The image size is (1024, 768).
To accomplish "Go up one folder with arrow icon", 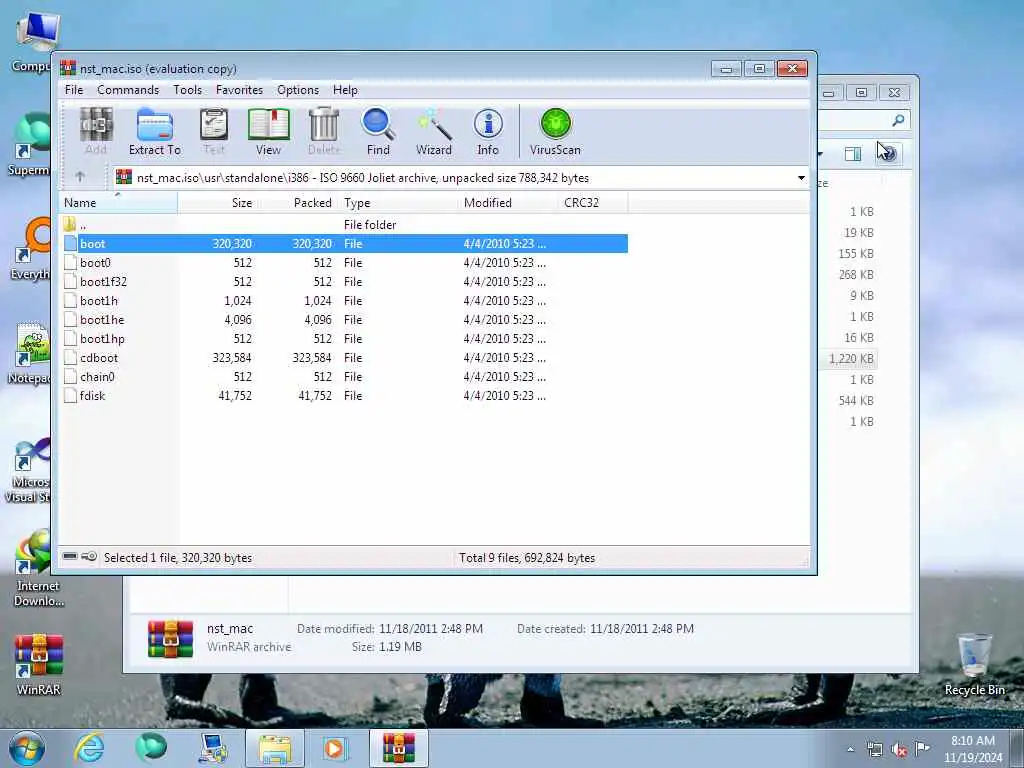I will tap(80, 176).
